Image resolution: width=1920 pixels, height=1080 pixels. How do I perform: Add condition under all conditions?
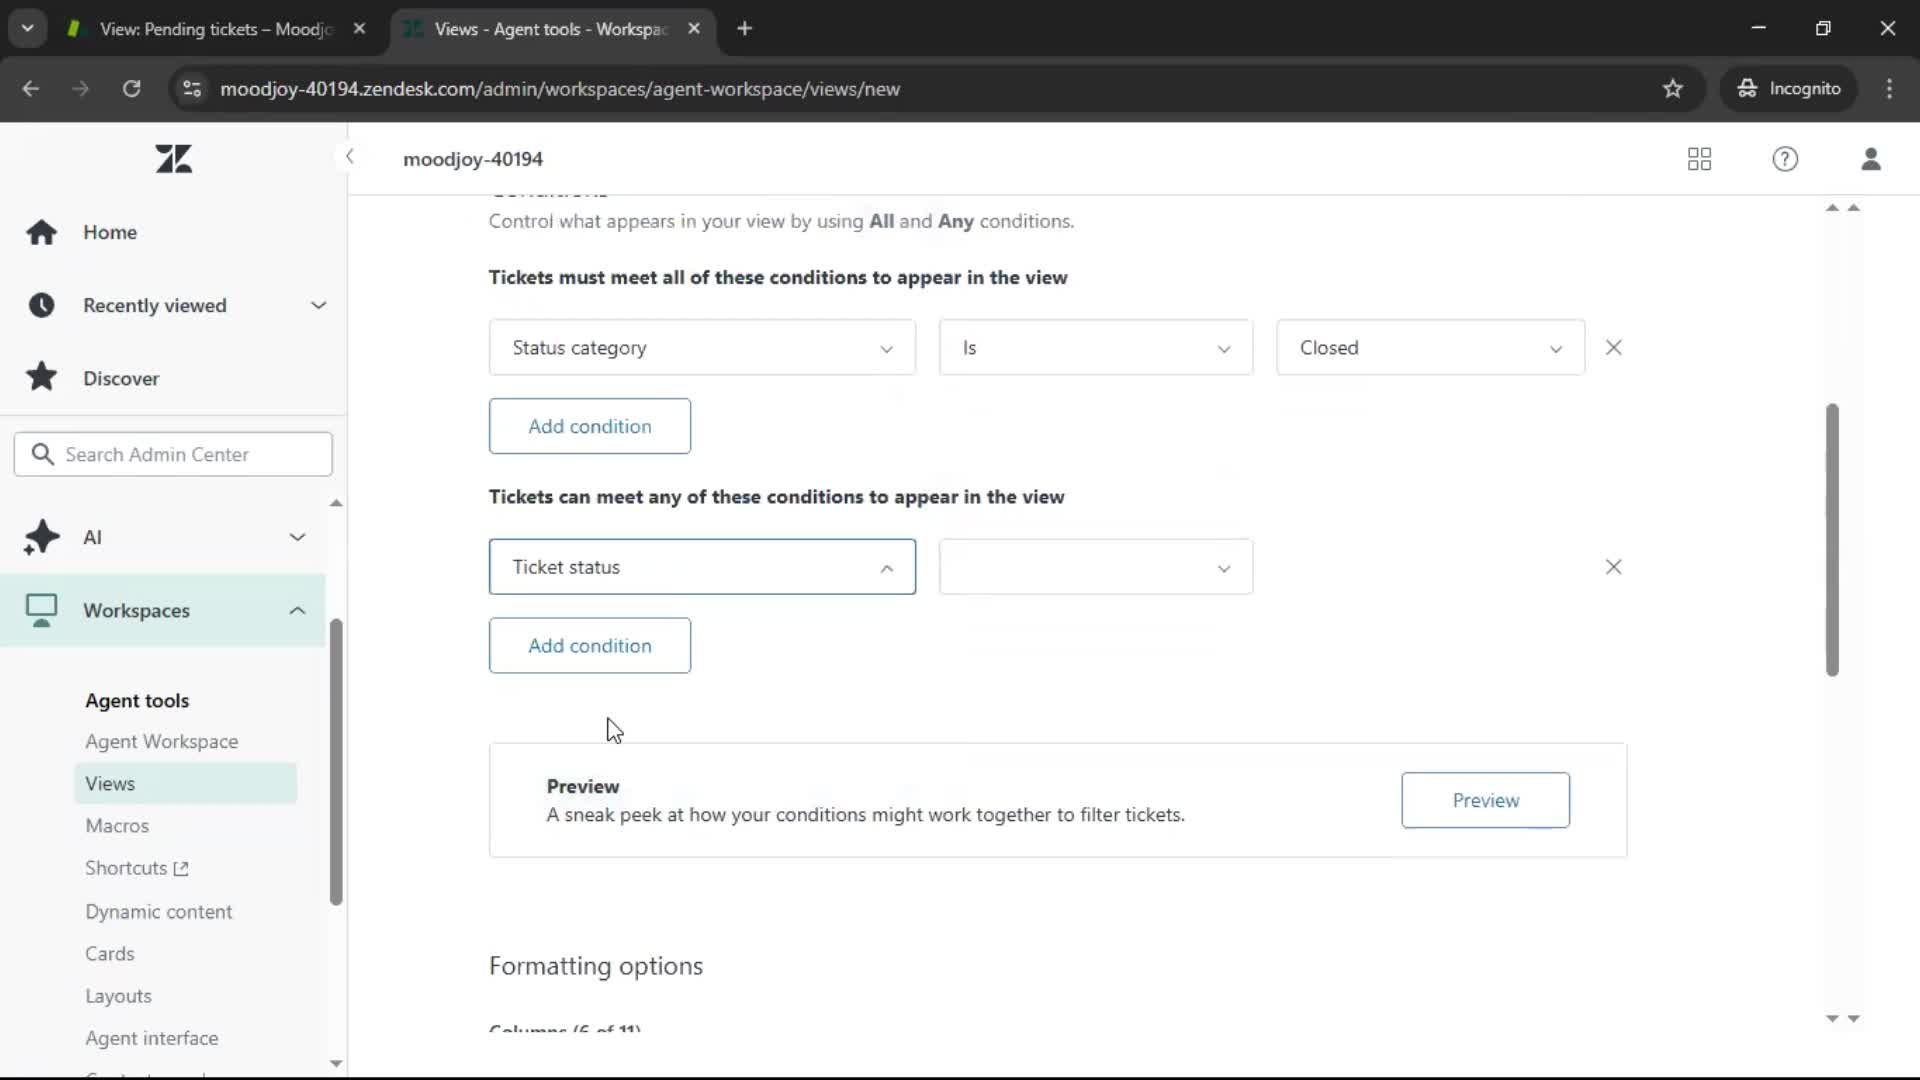pyautogui.click(x=589, y=426)
